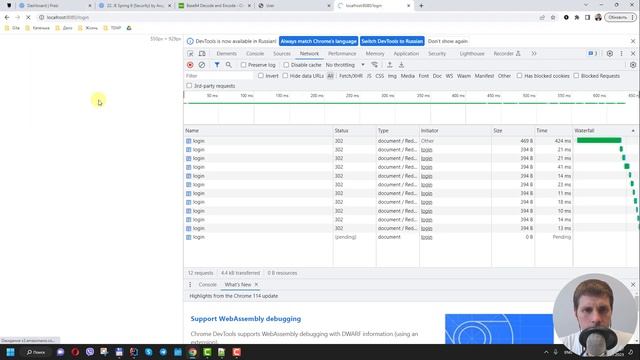Open network conditions wifi icon
The height and width of the screenshot is (360, 640).
click(x=374, y=65)
